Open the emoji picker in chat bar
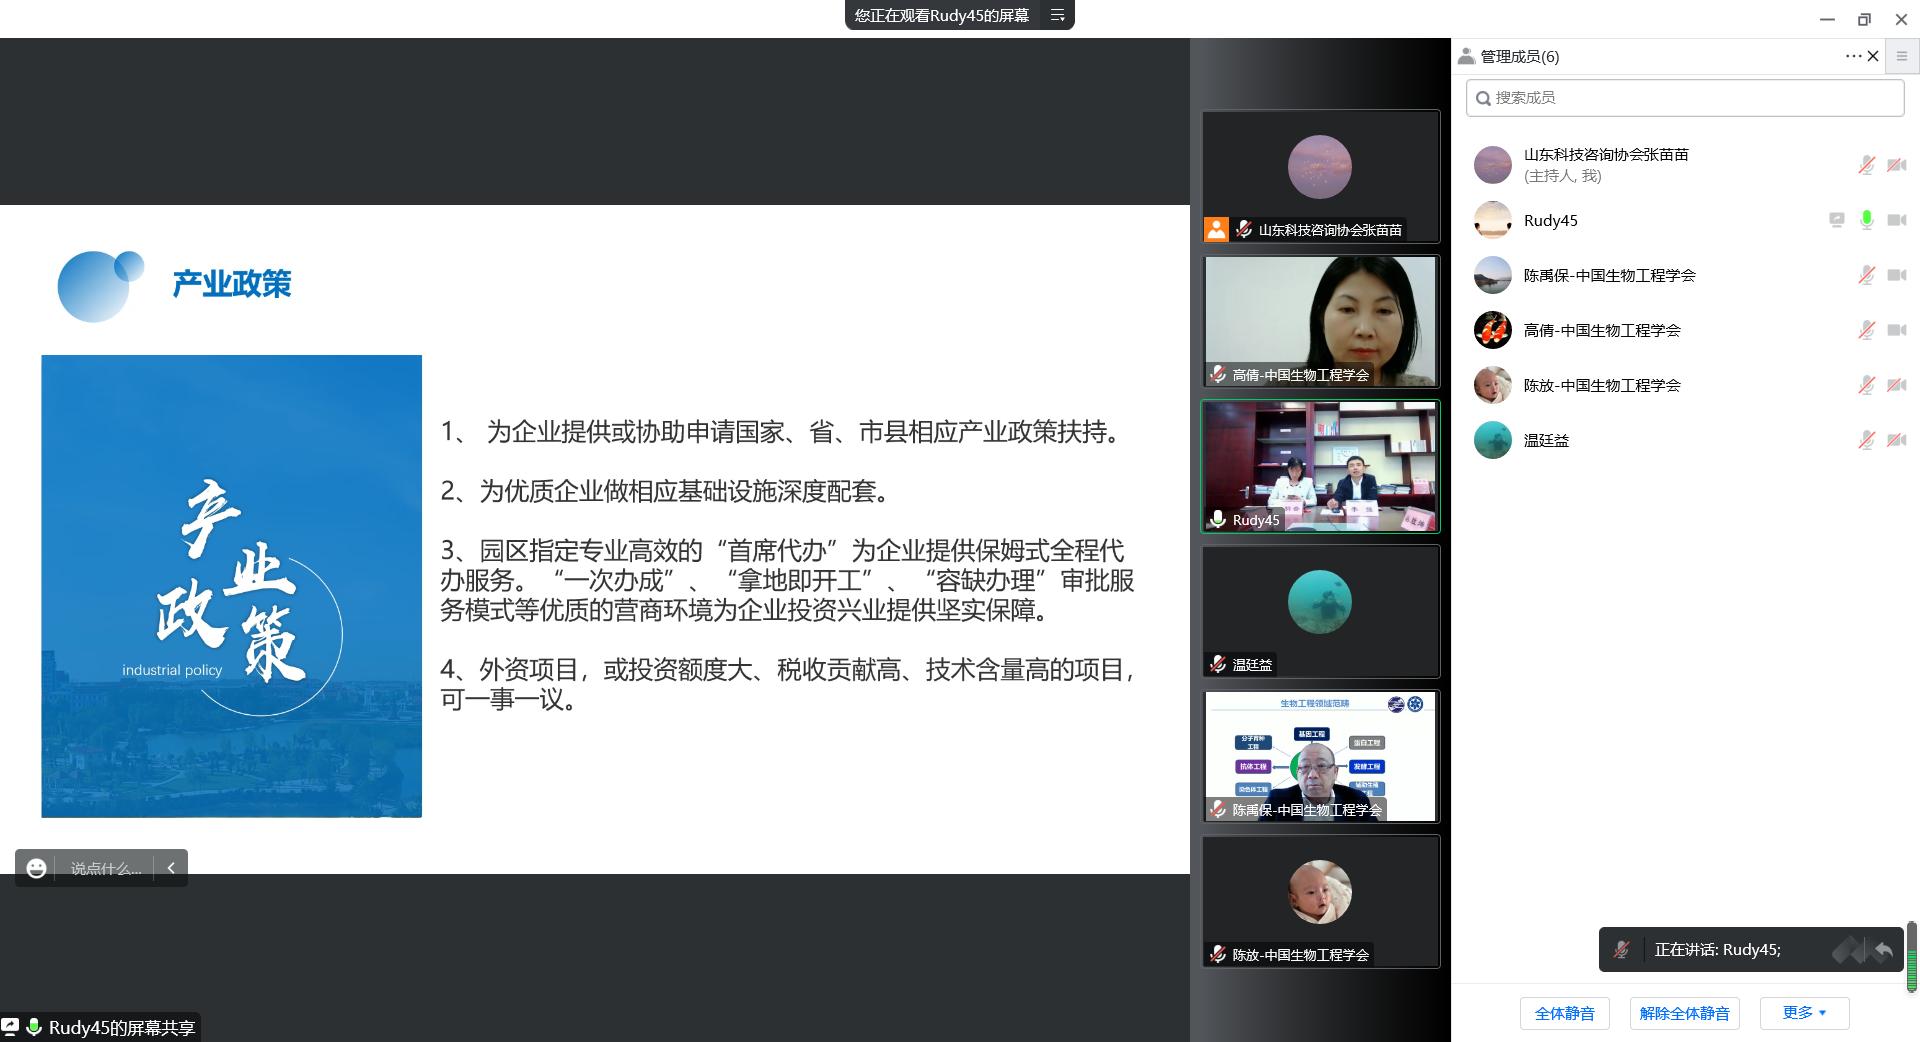Screen dimensions: 1920x1042 pos(36,868)
